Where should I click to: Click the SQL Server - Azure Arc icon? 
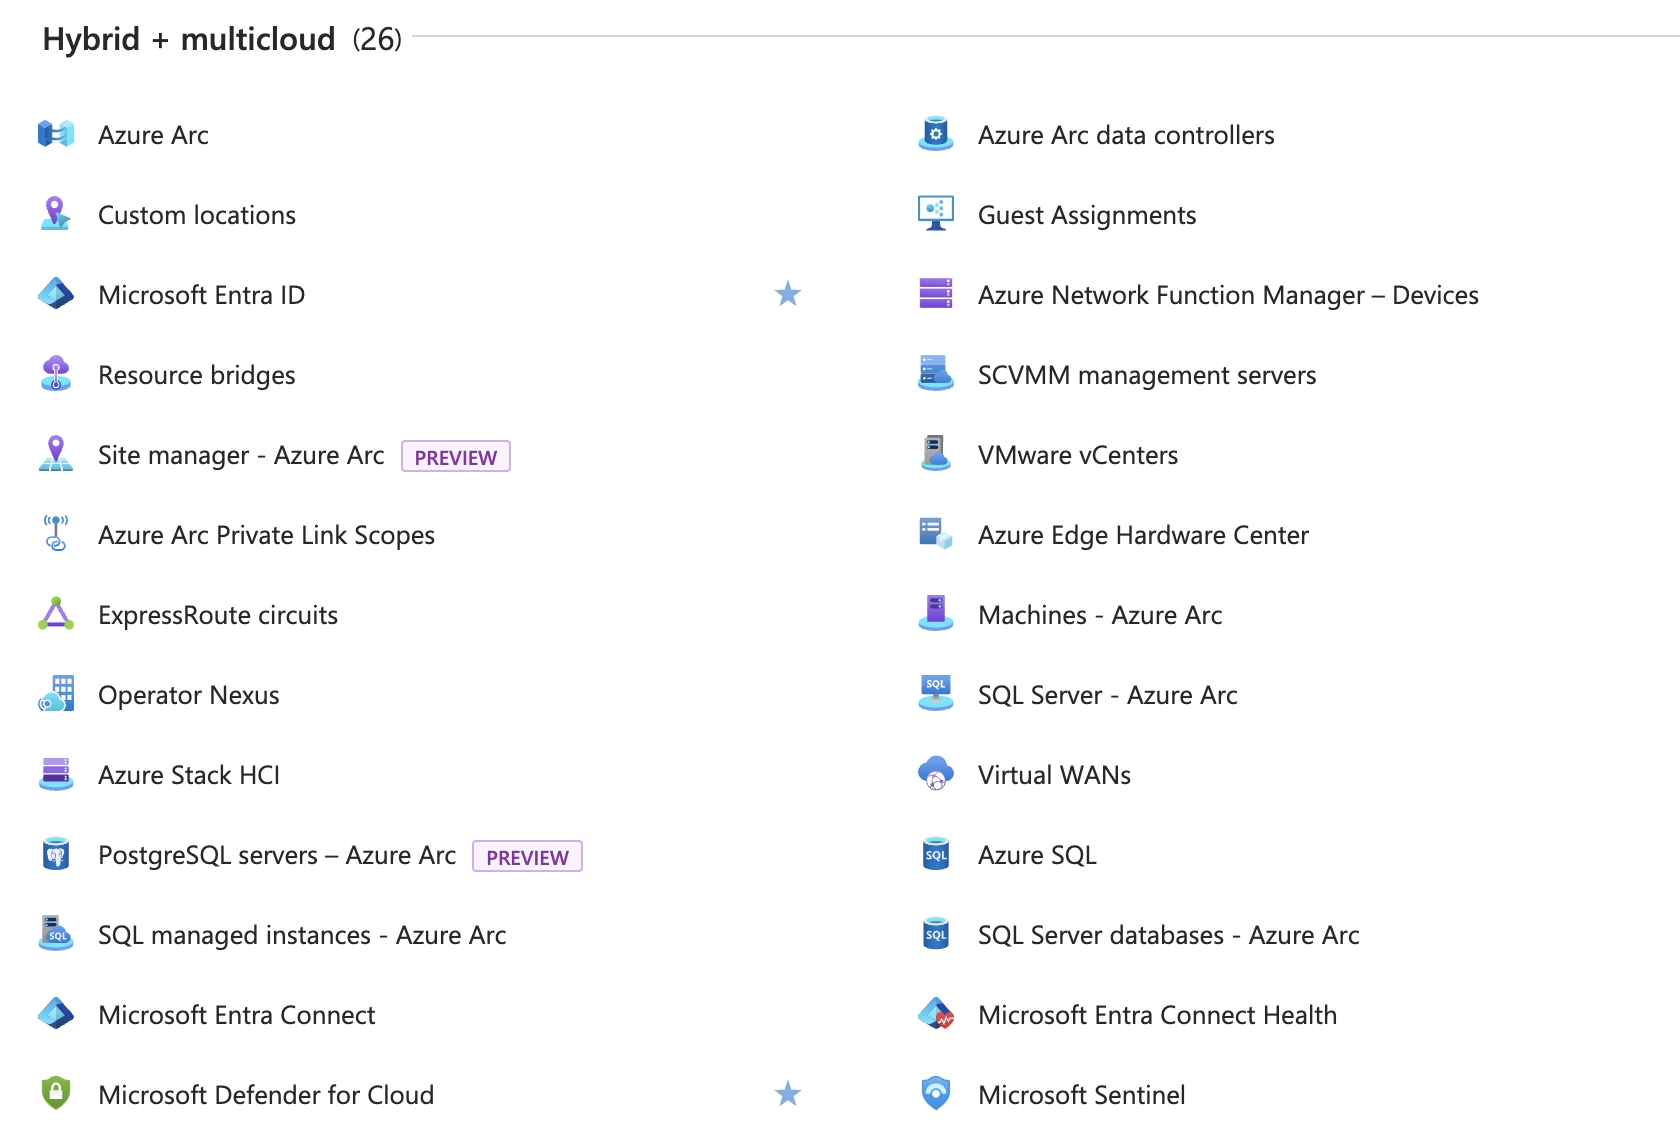pos(936,694)
